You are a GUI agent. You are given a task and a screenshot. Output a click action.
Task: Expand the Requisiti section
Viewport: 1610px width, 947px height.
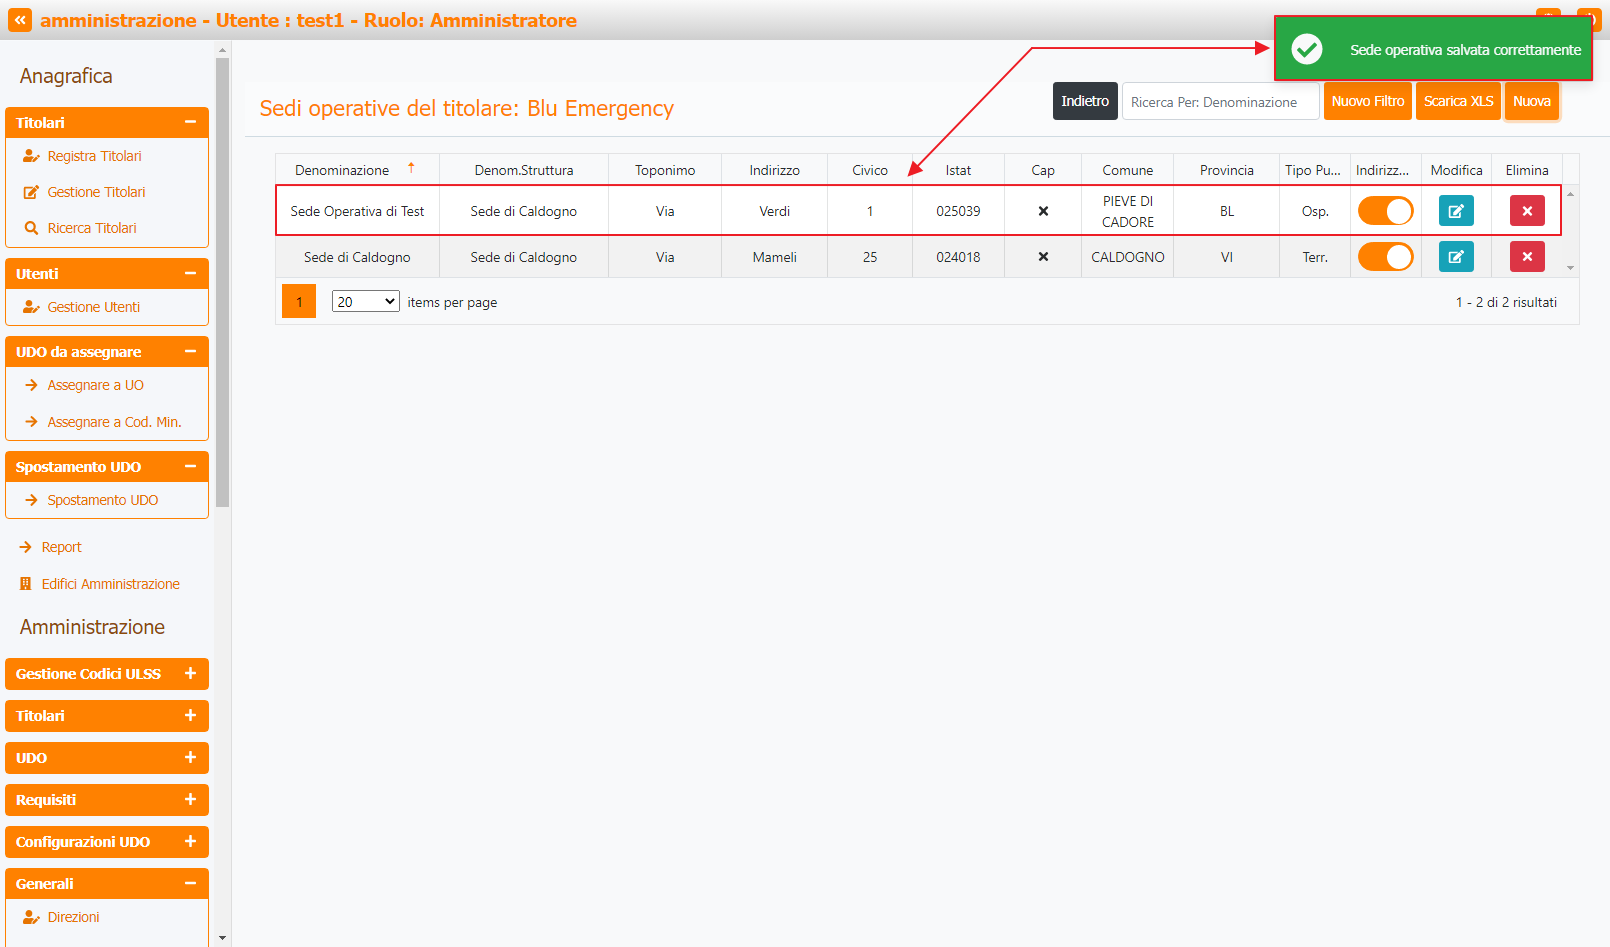pyautogui.click(x=190, y=799)
